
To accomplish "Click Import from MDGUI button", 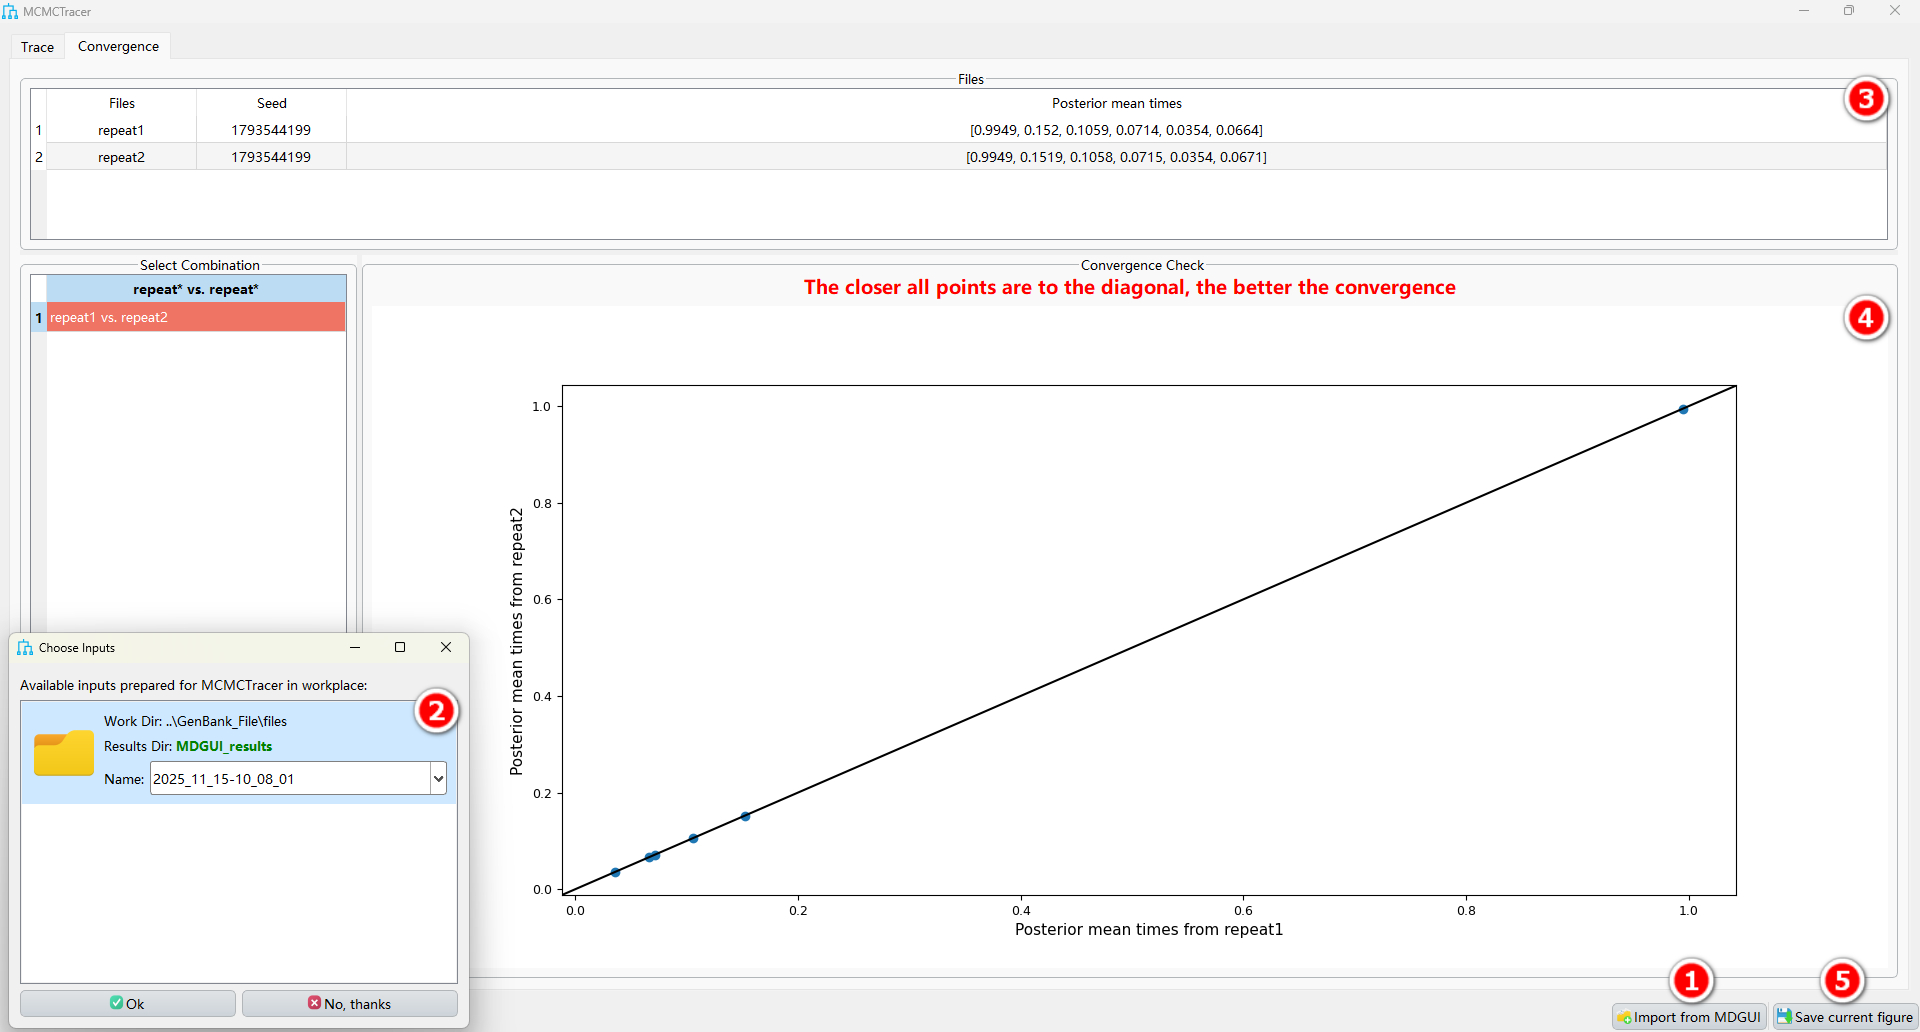I will (1689, 1017).
